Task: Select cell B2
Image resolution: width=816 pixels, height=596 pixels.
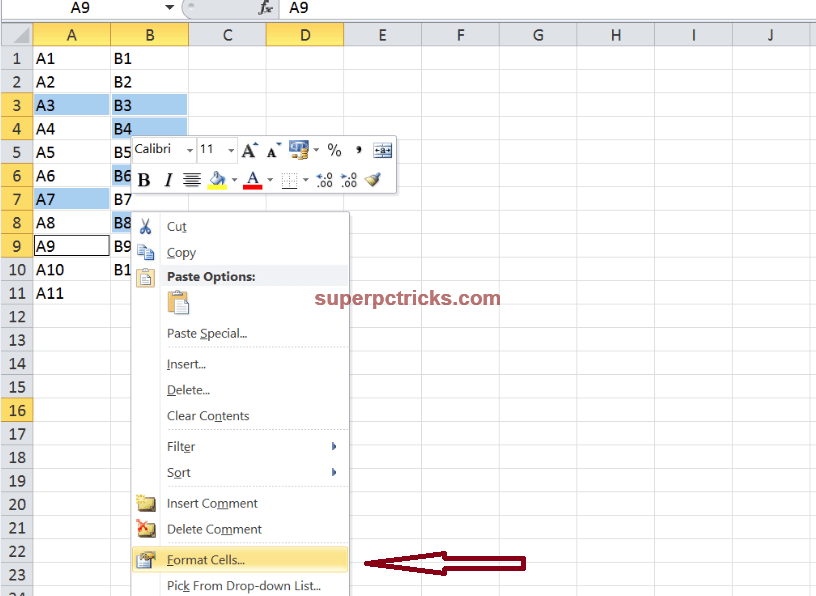Action: (x=149, y=82)
